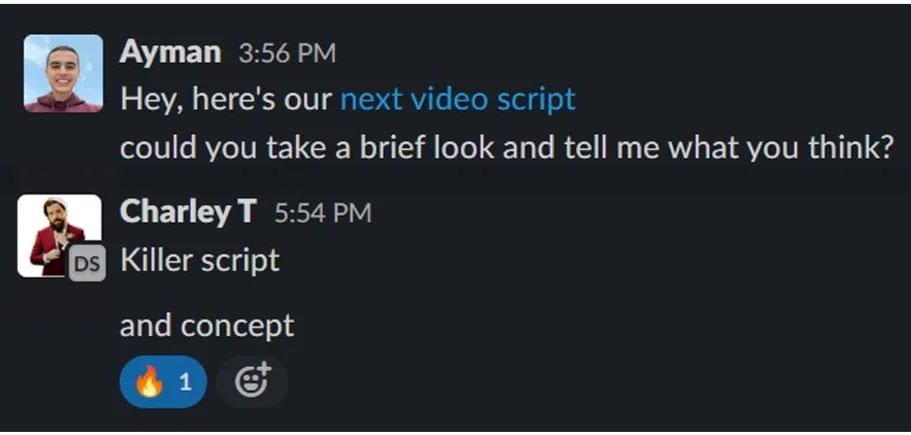Click the could you take a brief look message
This screenshot has height=435, width=911.
(506, 148)
